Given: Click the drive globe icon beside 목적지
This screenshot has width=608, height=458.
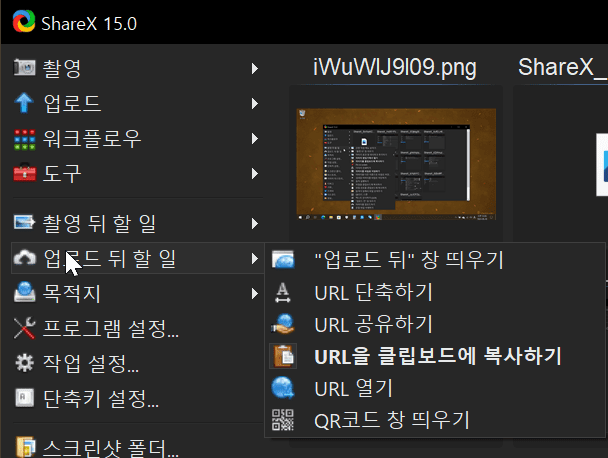Looking at the screenshot, I should [24, 292].
